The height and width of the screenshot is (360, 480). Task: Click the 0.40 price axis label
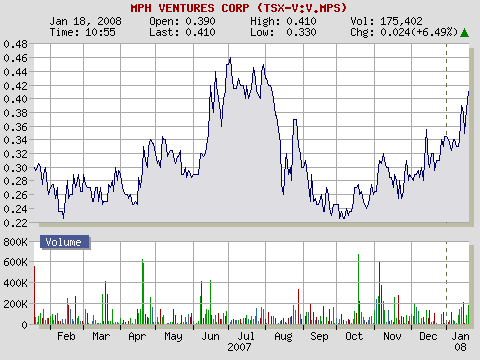coord(15,99)
